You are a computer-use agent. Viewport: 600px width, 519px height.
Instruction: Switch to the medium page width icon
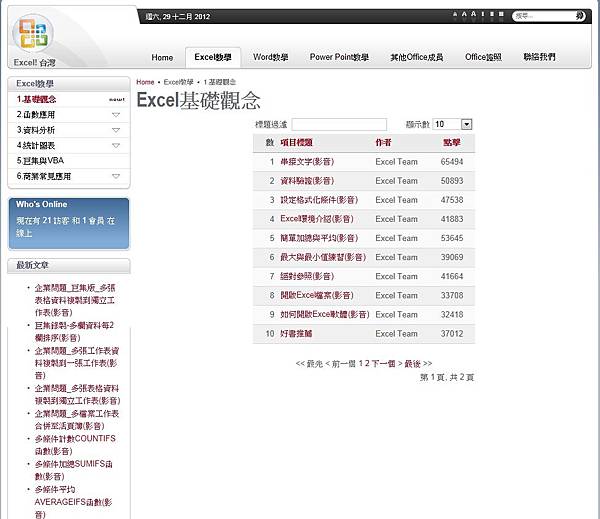click(492, 14)
